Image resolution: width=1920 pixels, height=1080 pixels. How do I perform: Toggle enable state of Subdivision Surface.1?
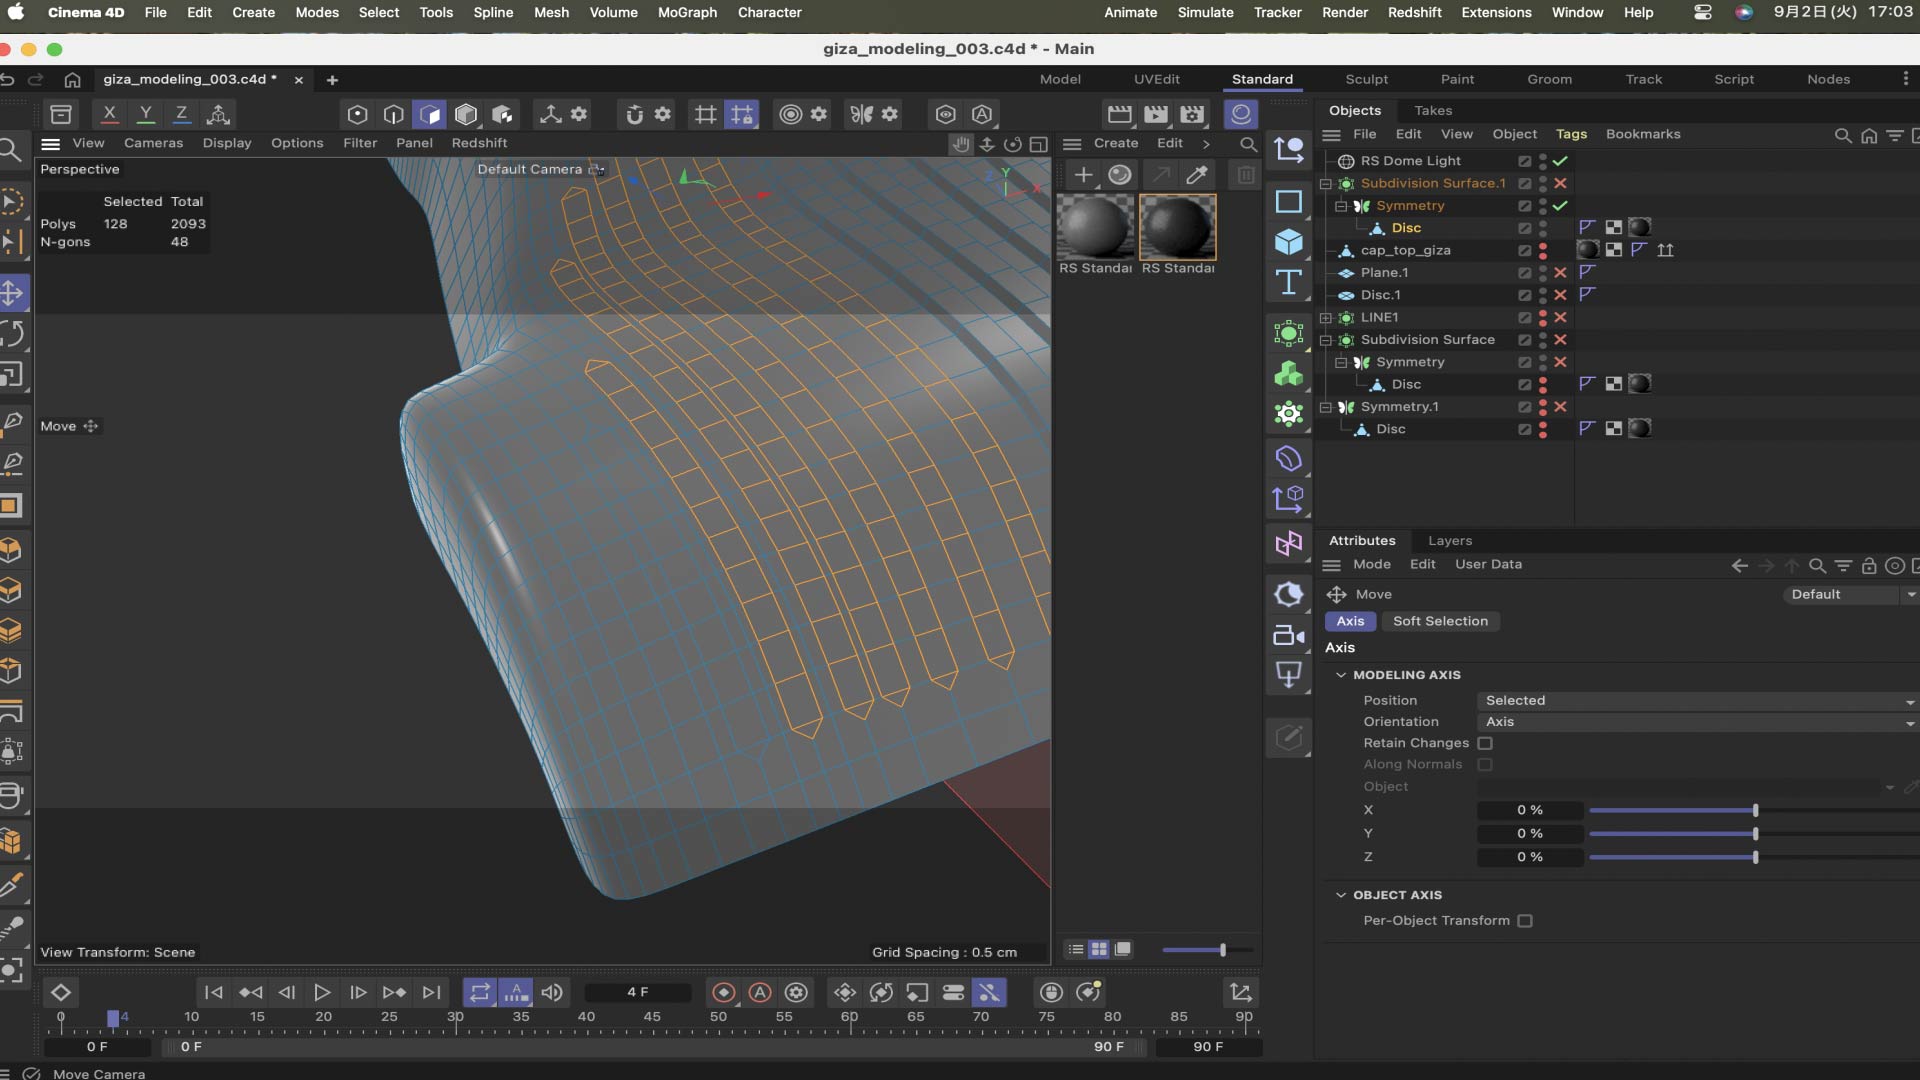click(1560, 183)
